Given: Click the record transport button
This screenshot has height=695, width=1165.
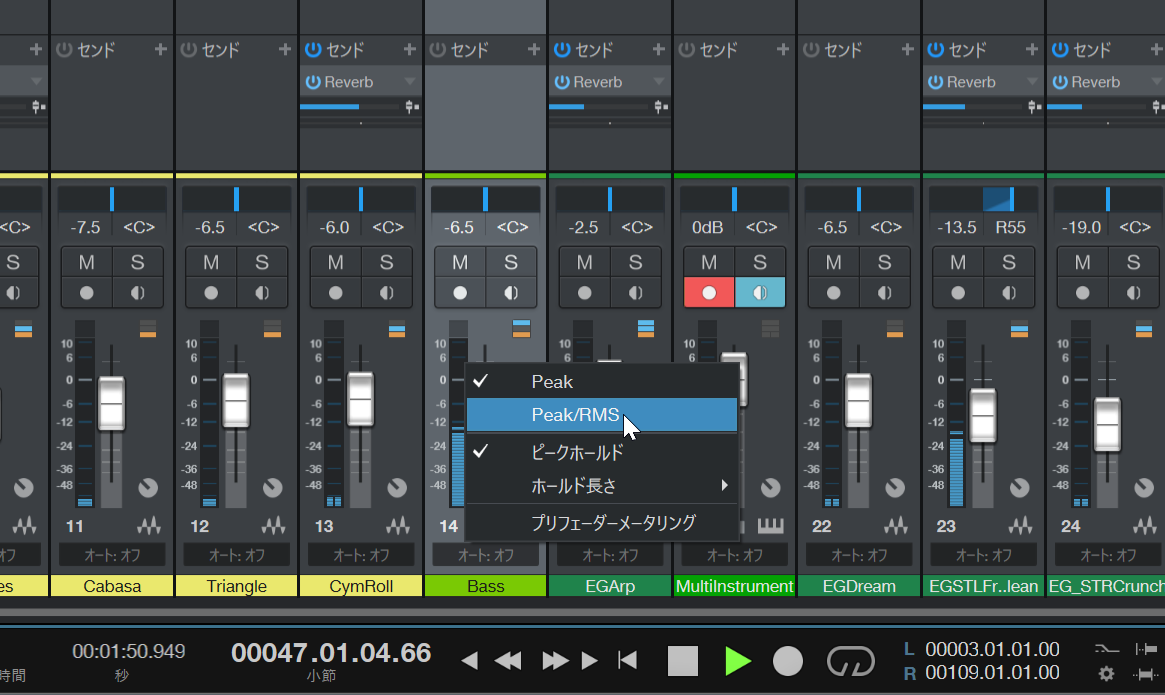Looking at the screenshot, I should [x=788, y=661].
